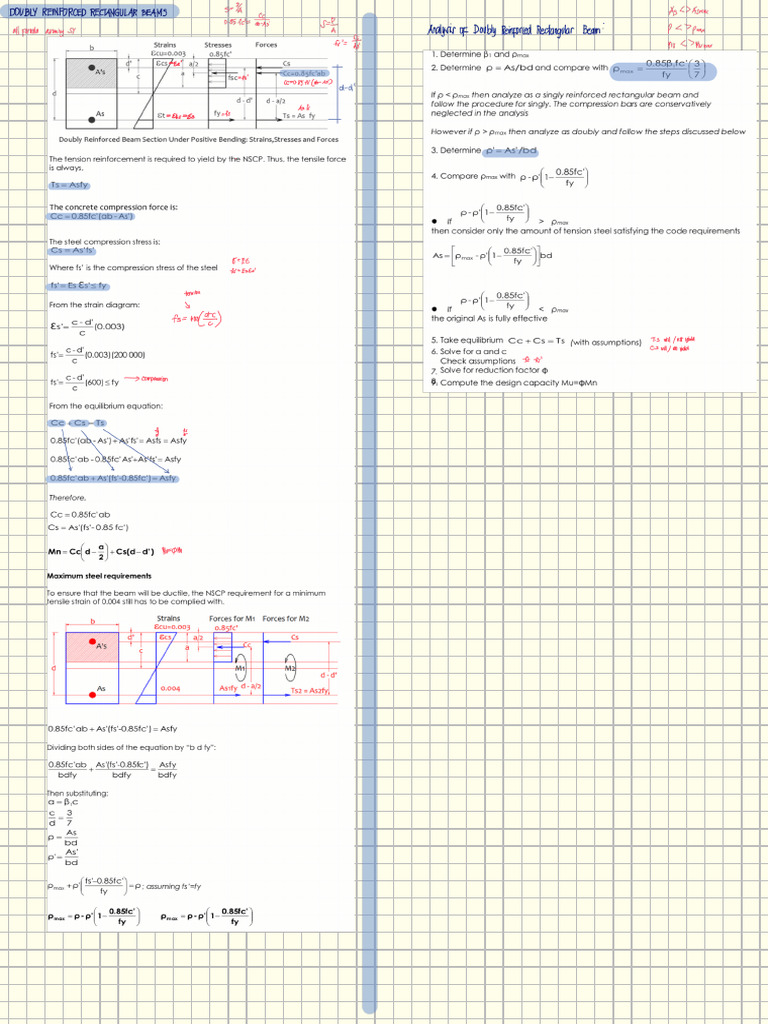
Task: Select the bold "Mn = Cc(d - a/2) + Cs(d-d')" equation
Action: click(x=101, y=552)
